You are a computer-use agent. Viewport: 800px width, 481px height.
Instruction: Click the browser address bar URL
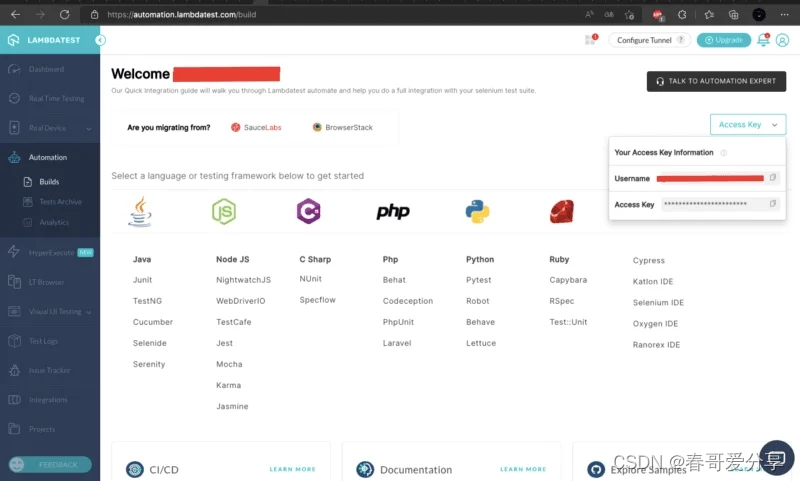[182, 14]
